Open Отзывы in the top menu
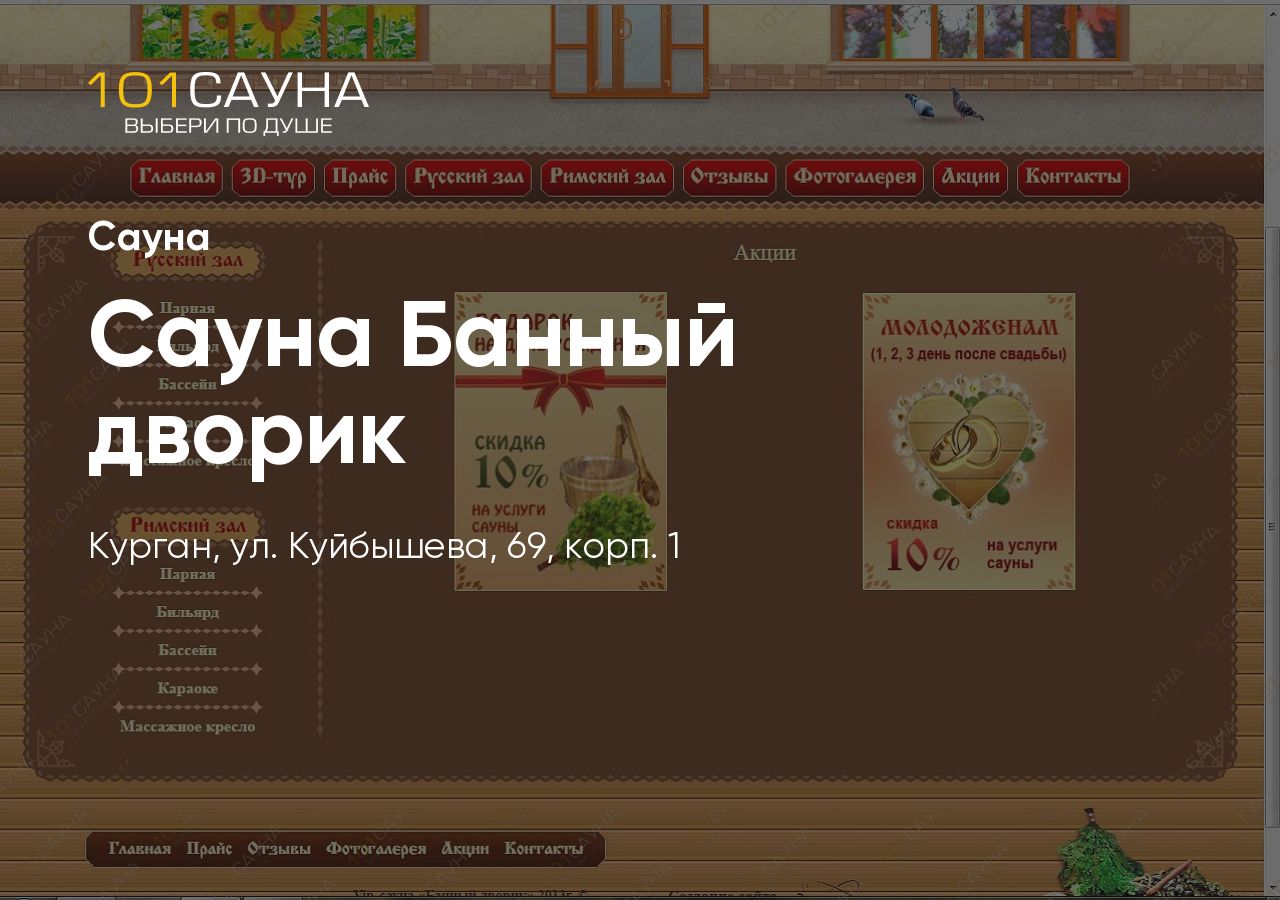This screenshot has width=1280, height=900. pyautogui.click(x=730, y=178)
